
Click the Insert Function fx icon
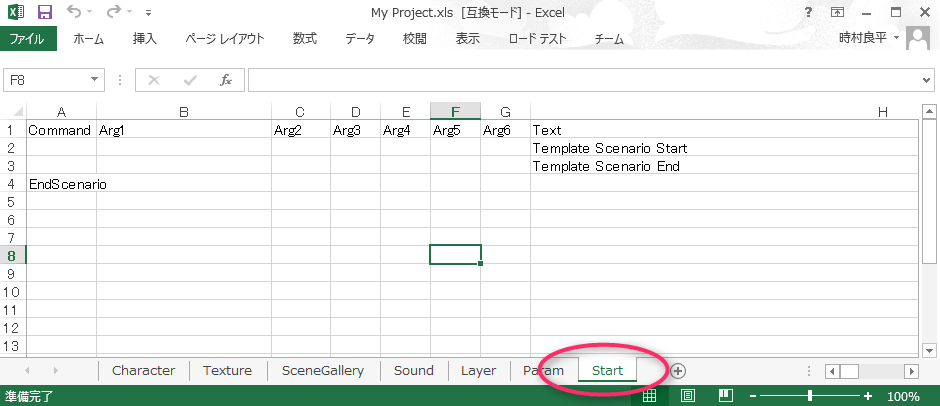(x=226, y=80)
